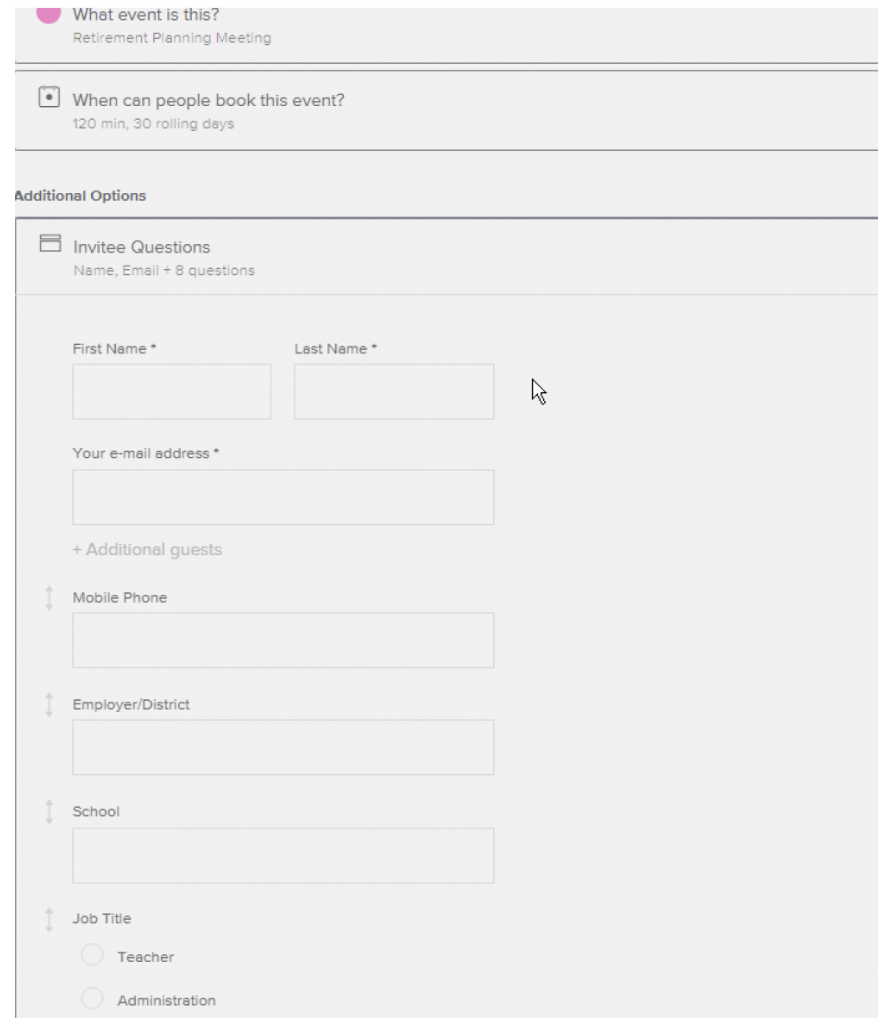This screenshot has width=884, height=1018.
Task: Click the First Name input field
Action: pyautogui.click(x=172, y=391)
